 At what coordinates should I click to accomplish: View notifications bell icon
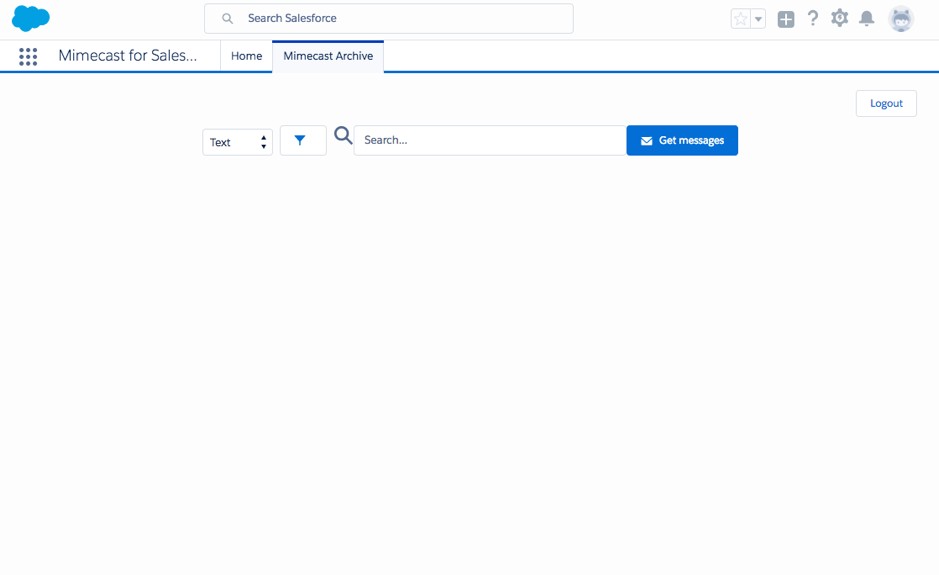click(x=867, y=19)
